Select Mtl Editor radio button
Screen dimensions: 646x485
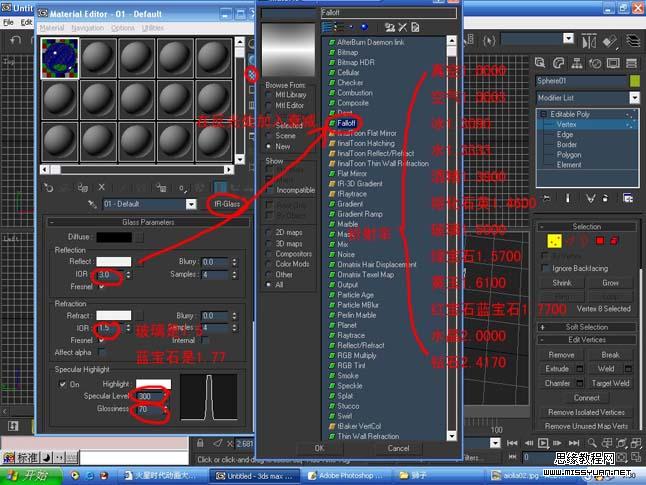tap(269, 106)
